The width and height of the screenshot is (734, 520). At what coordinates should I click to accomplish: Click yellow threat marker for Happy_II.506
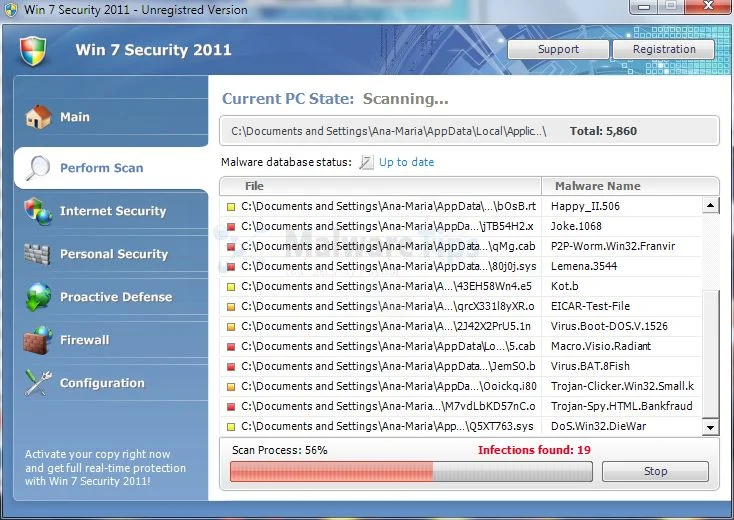pyautogui.click(x=231, y=206)
